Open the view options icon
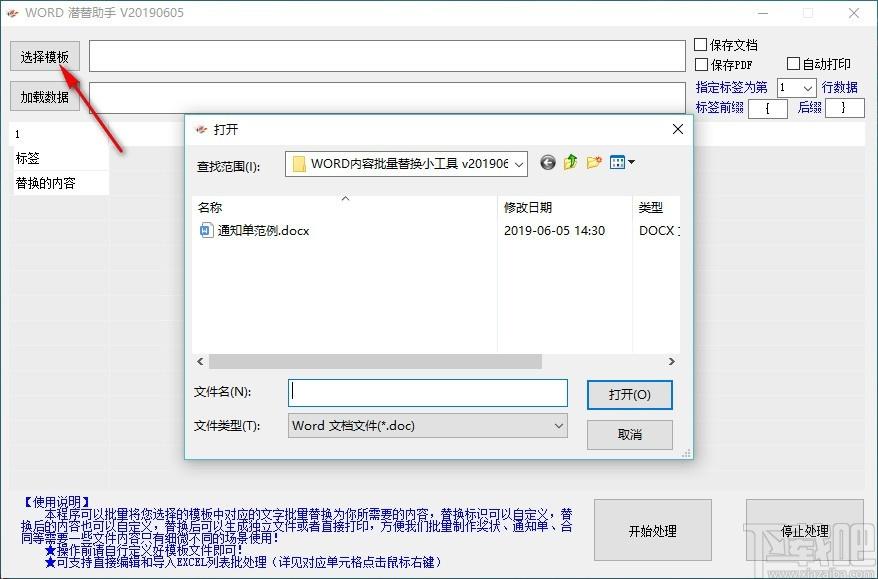 [618, 162]
